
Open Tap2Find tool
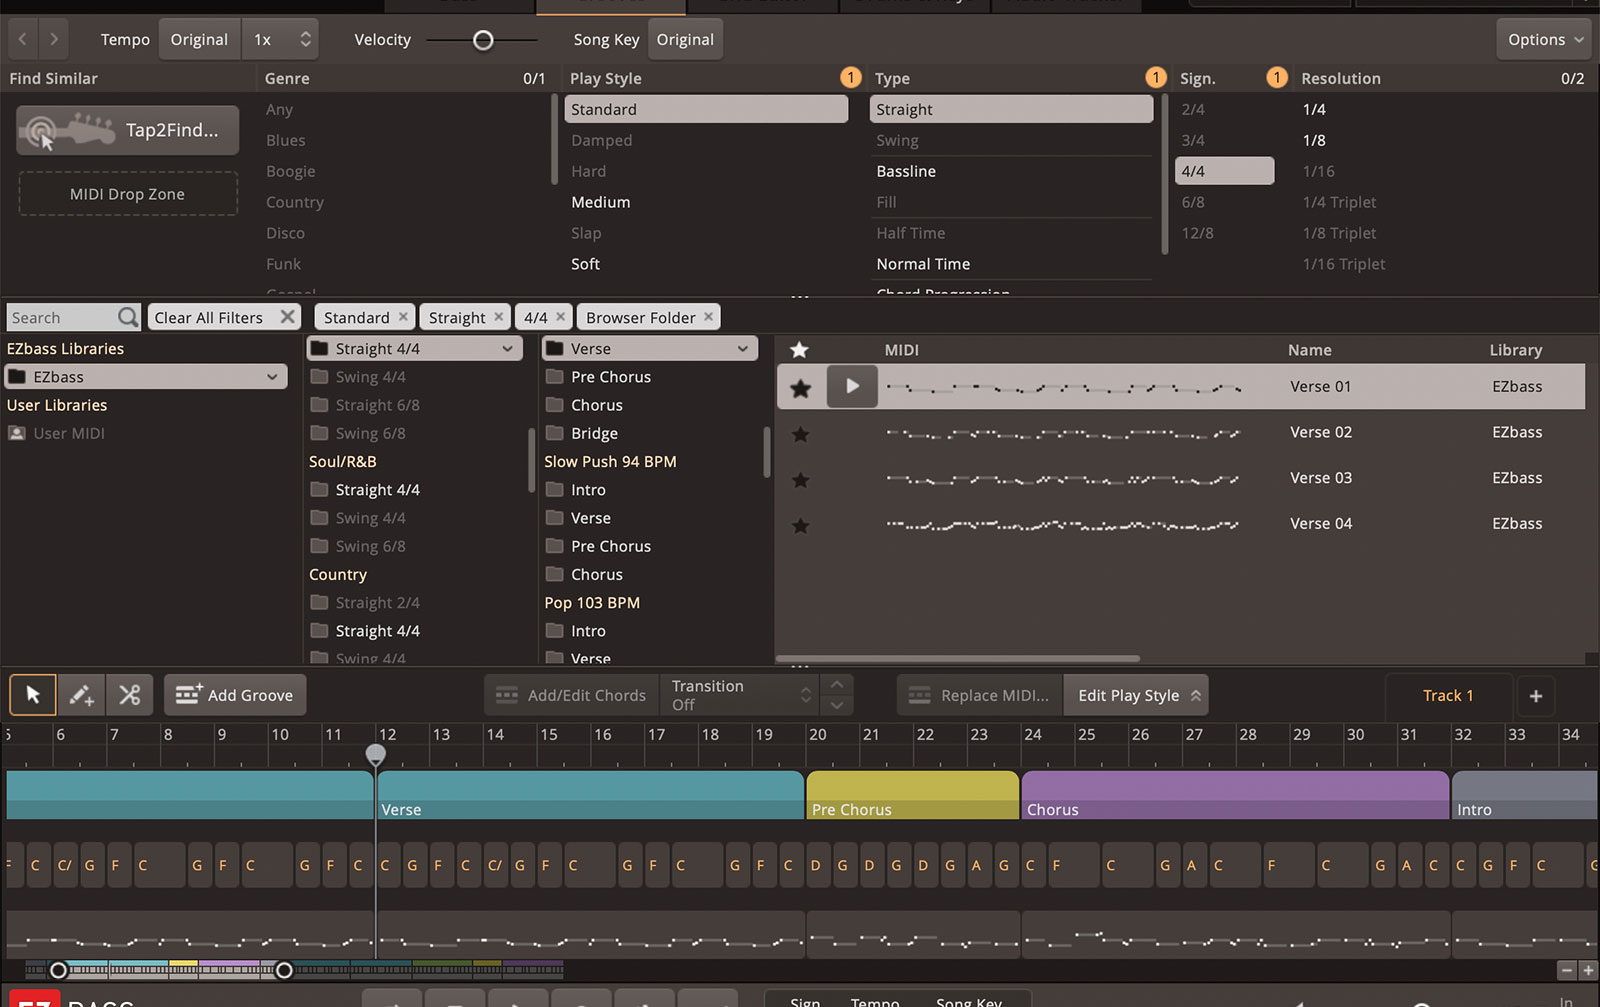[x=127, y=130]
